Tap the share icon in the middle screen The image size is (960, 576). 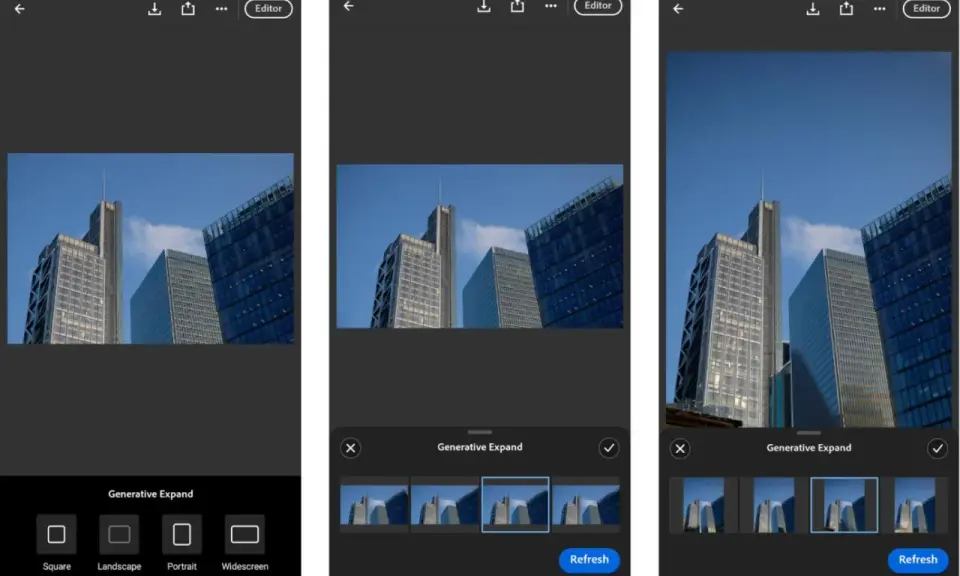[517, 6]
